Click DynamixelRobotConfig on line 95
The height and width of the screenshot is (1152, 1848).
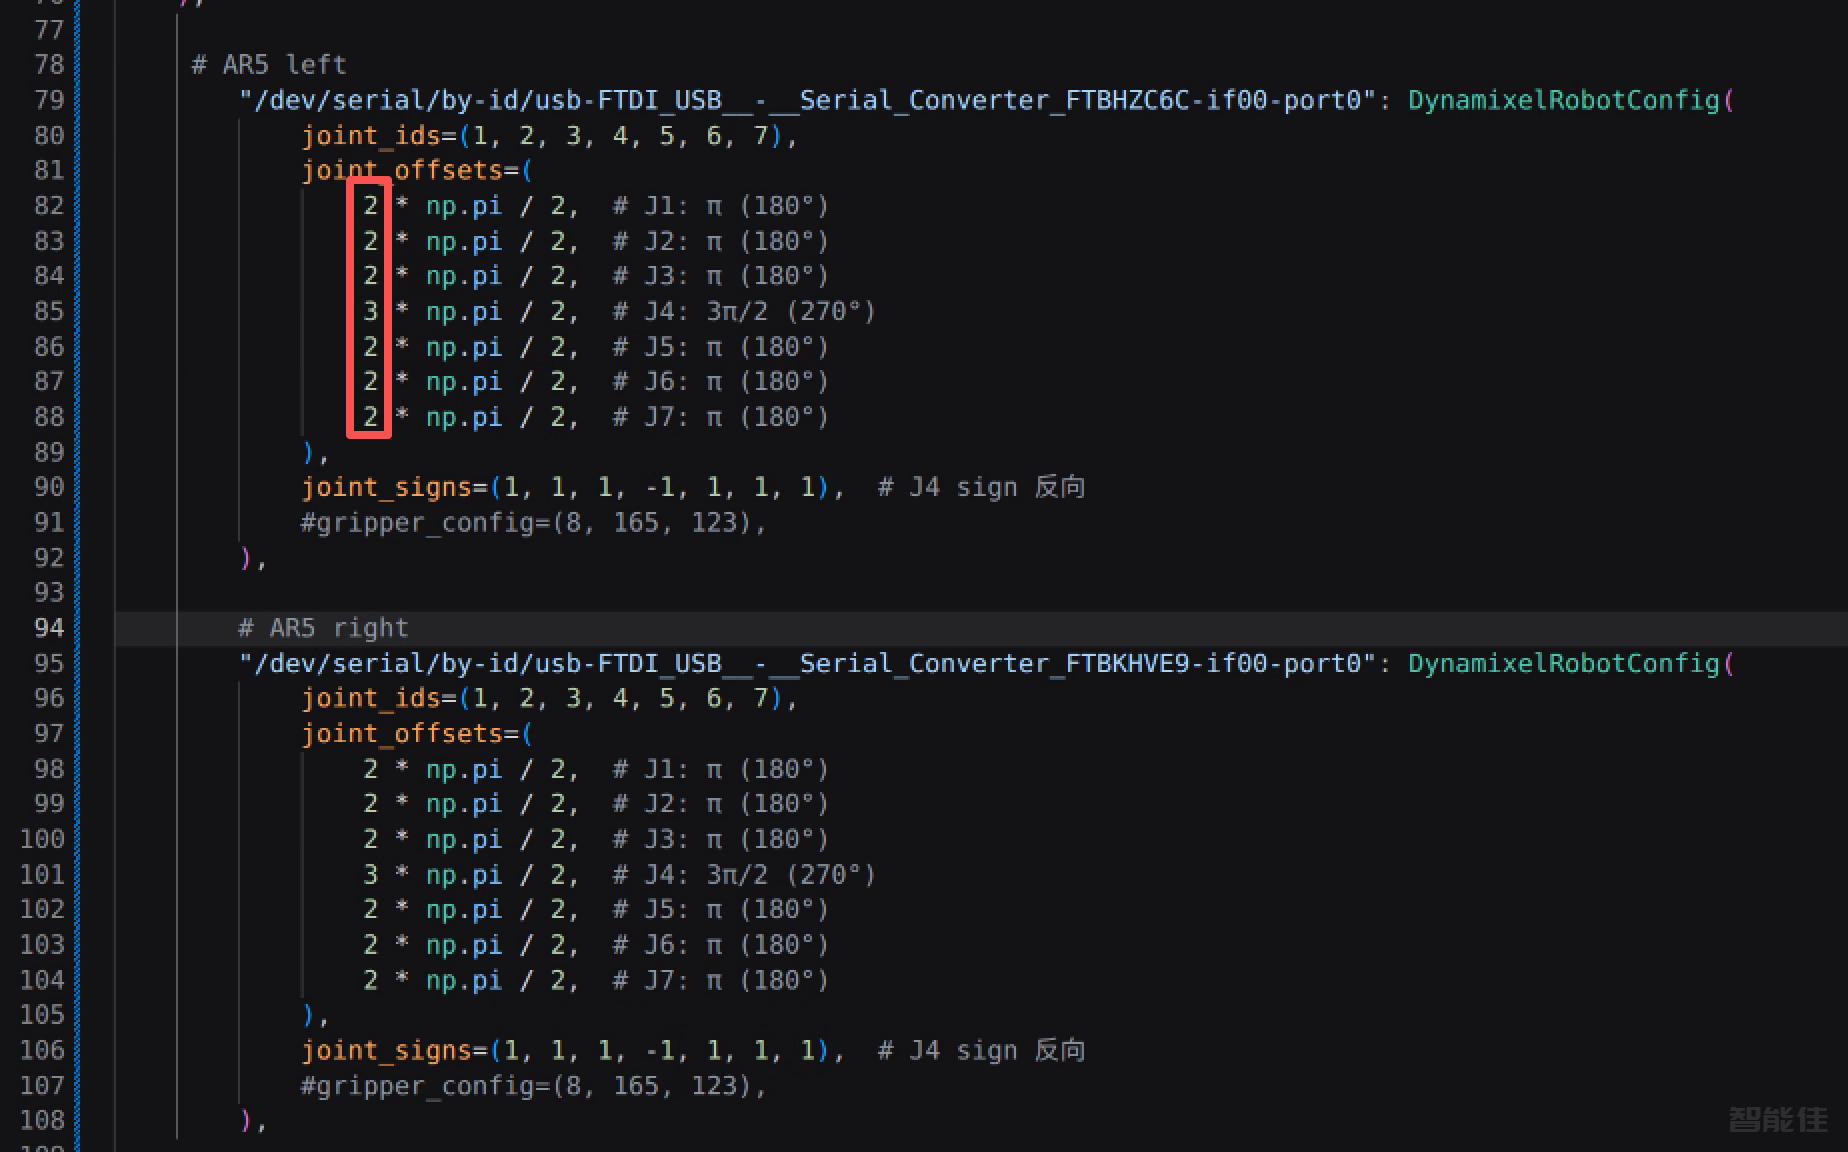pos(1563,663)
